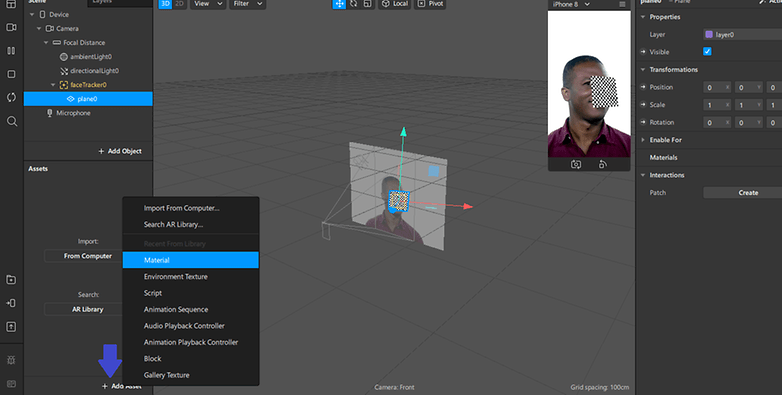Click the pause icon in left sidebar
The image size is (782, 395).
click(11, 51)
